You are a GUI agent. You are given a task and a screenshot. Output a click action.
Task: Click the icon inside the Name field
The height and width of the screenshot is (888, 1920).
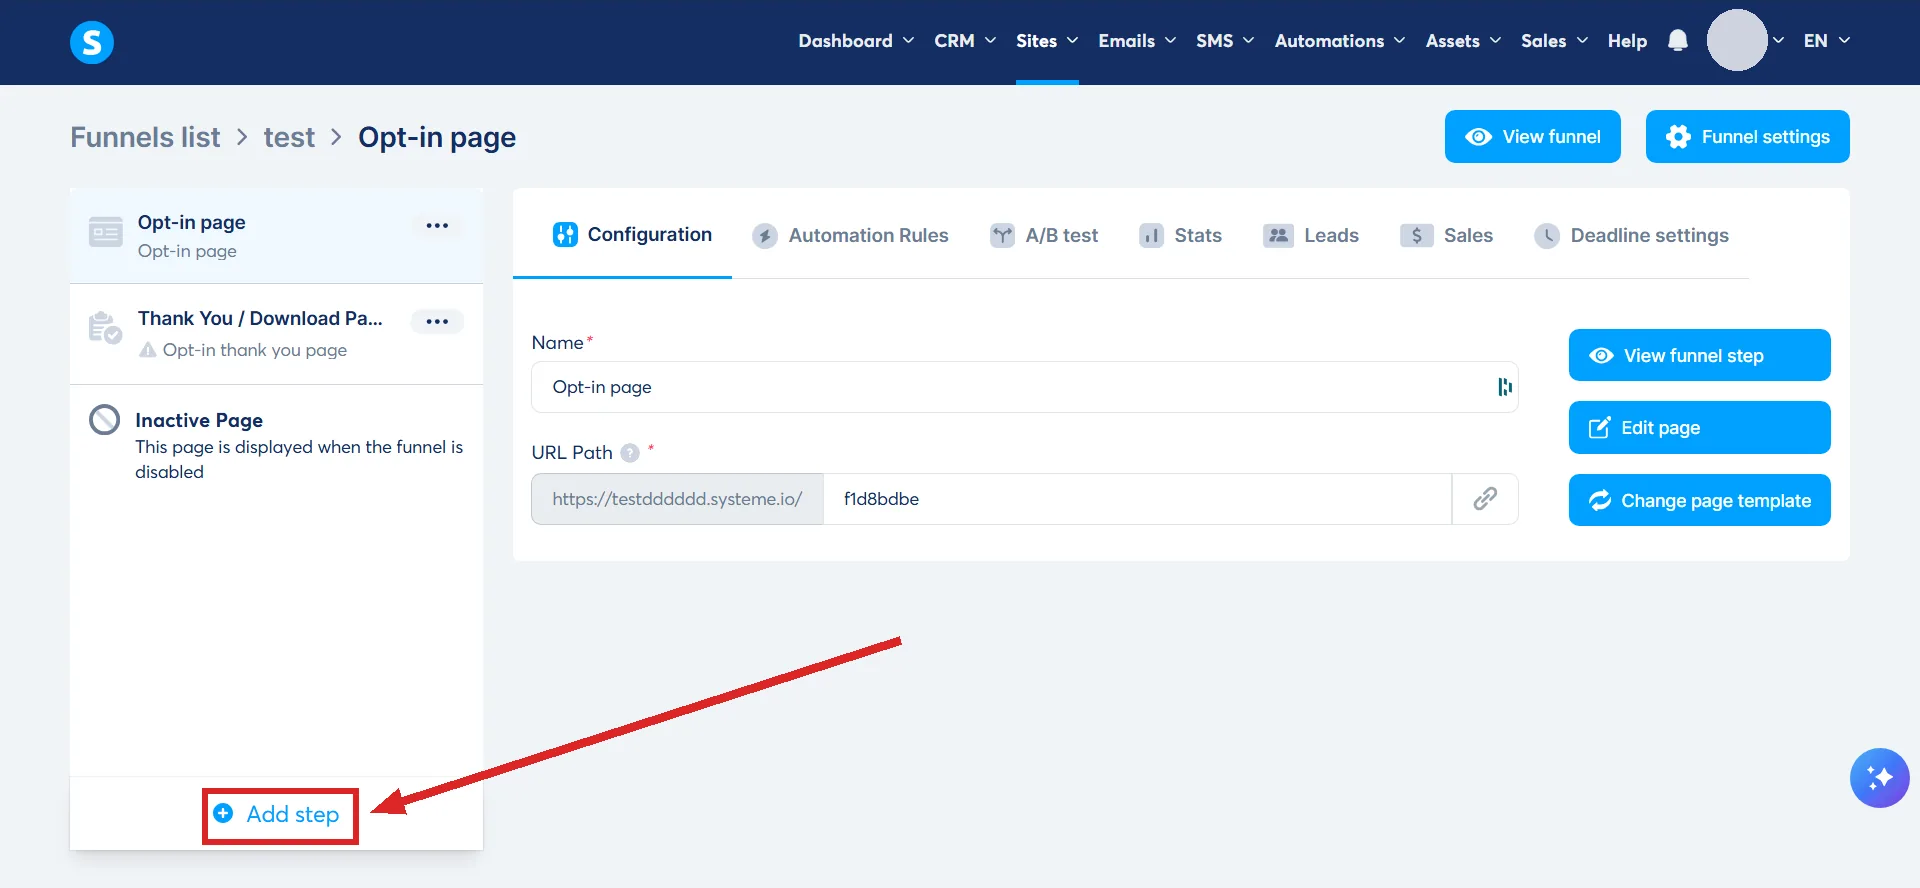pos(1504,387)
